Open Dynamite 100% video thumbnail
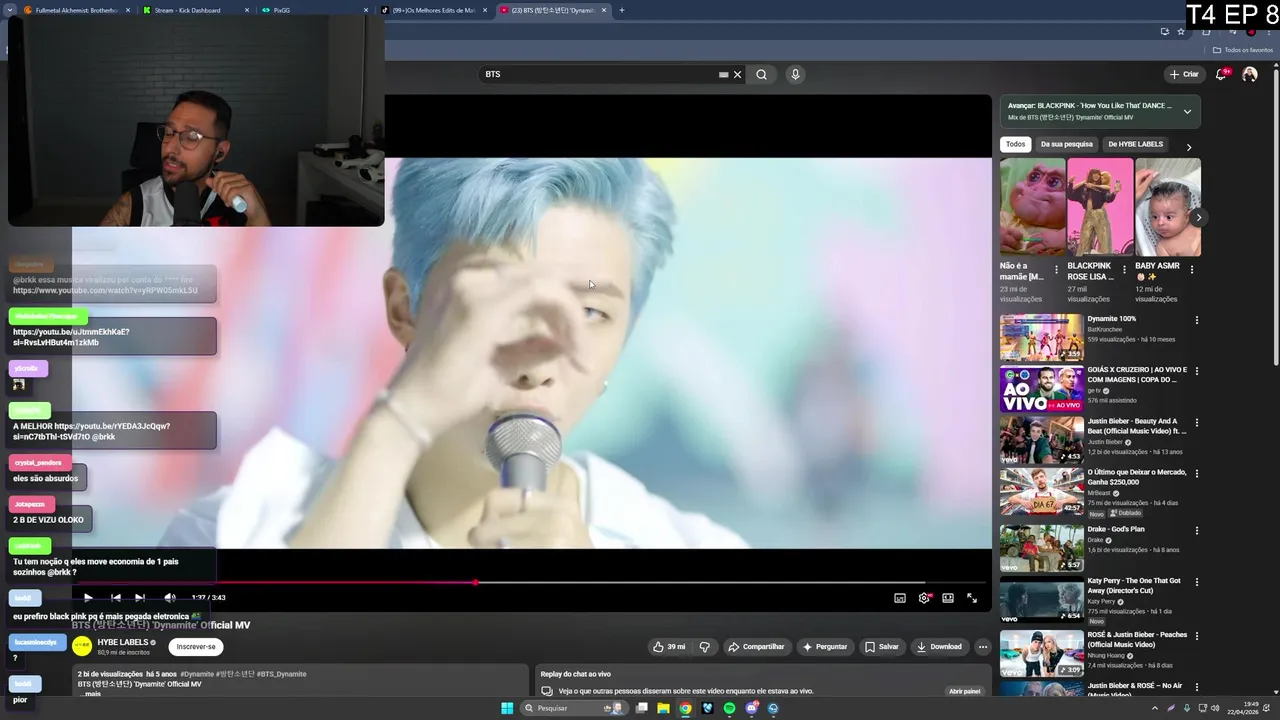Screen dimensions: 1280x720 click(x=1041, y=337)
